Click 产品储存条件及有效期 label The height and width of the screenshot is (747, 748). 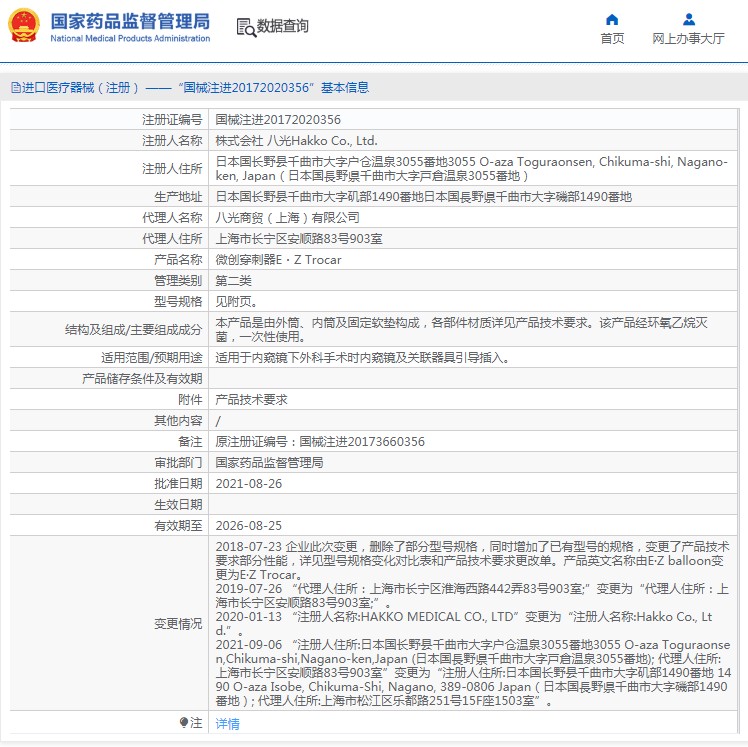[142, 379]
